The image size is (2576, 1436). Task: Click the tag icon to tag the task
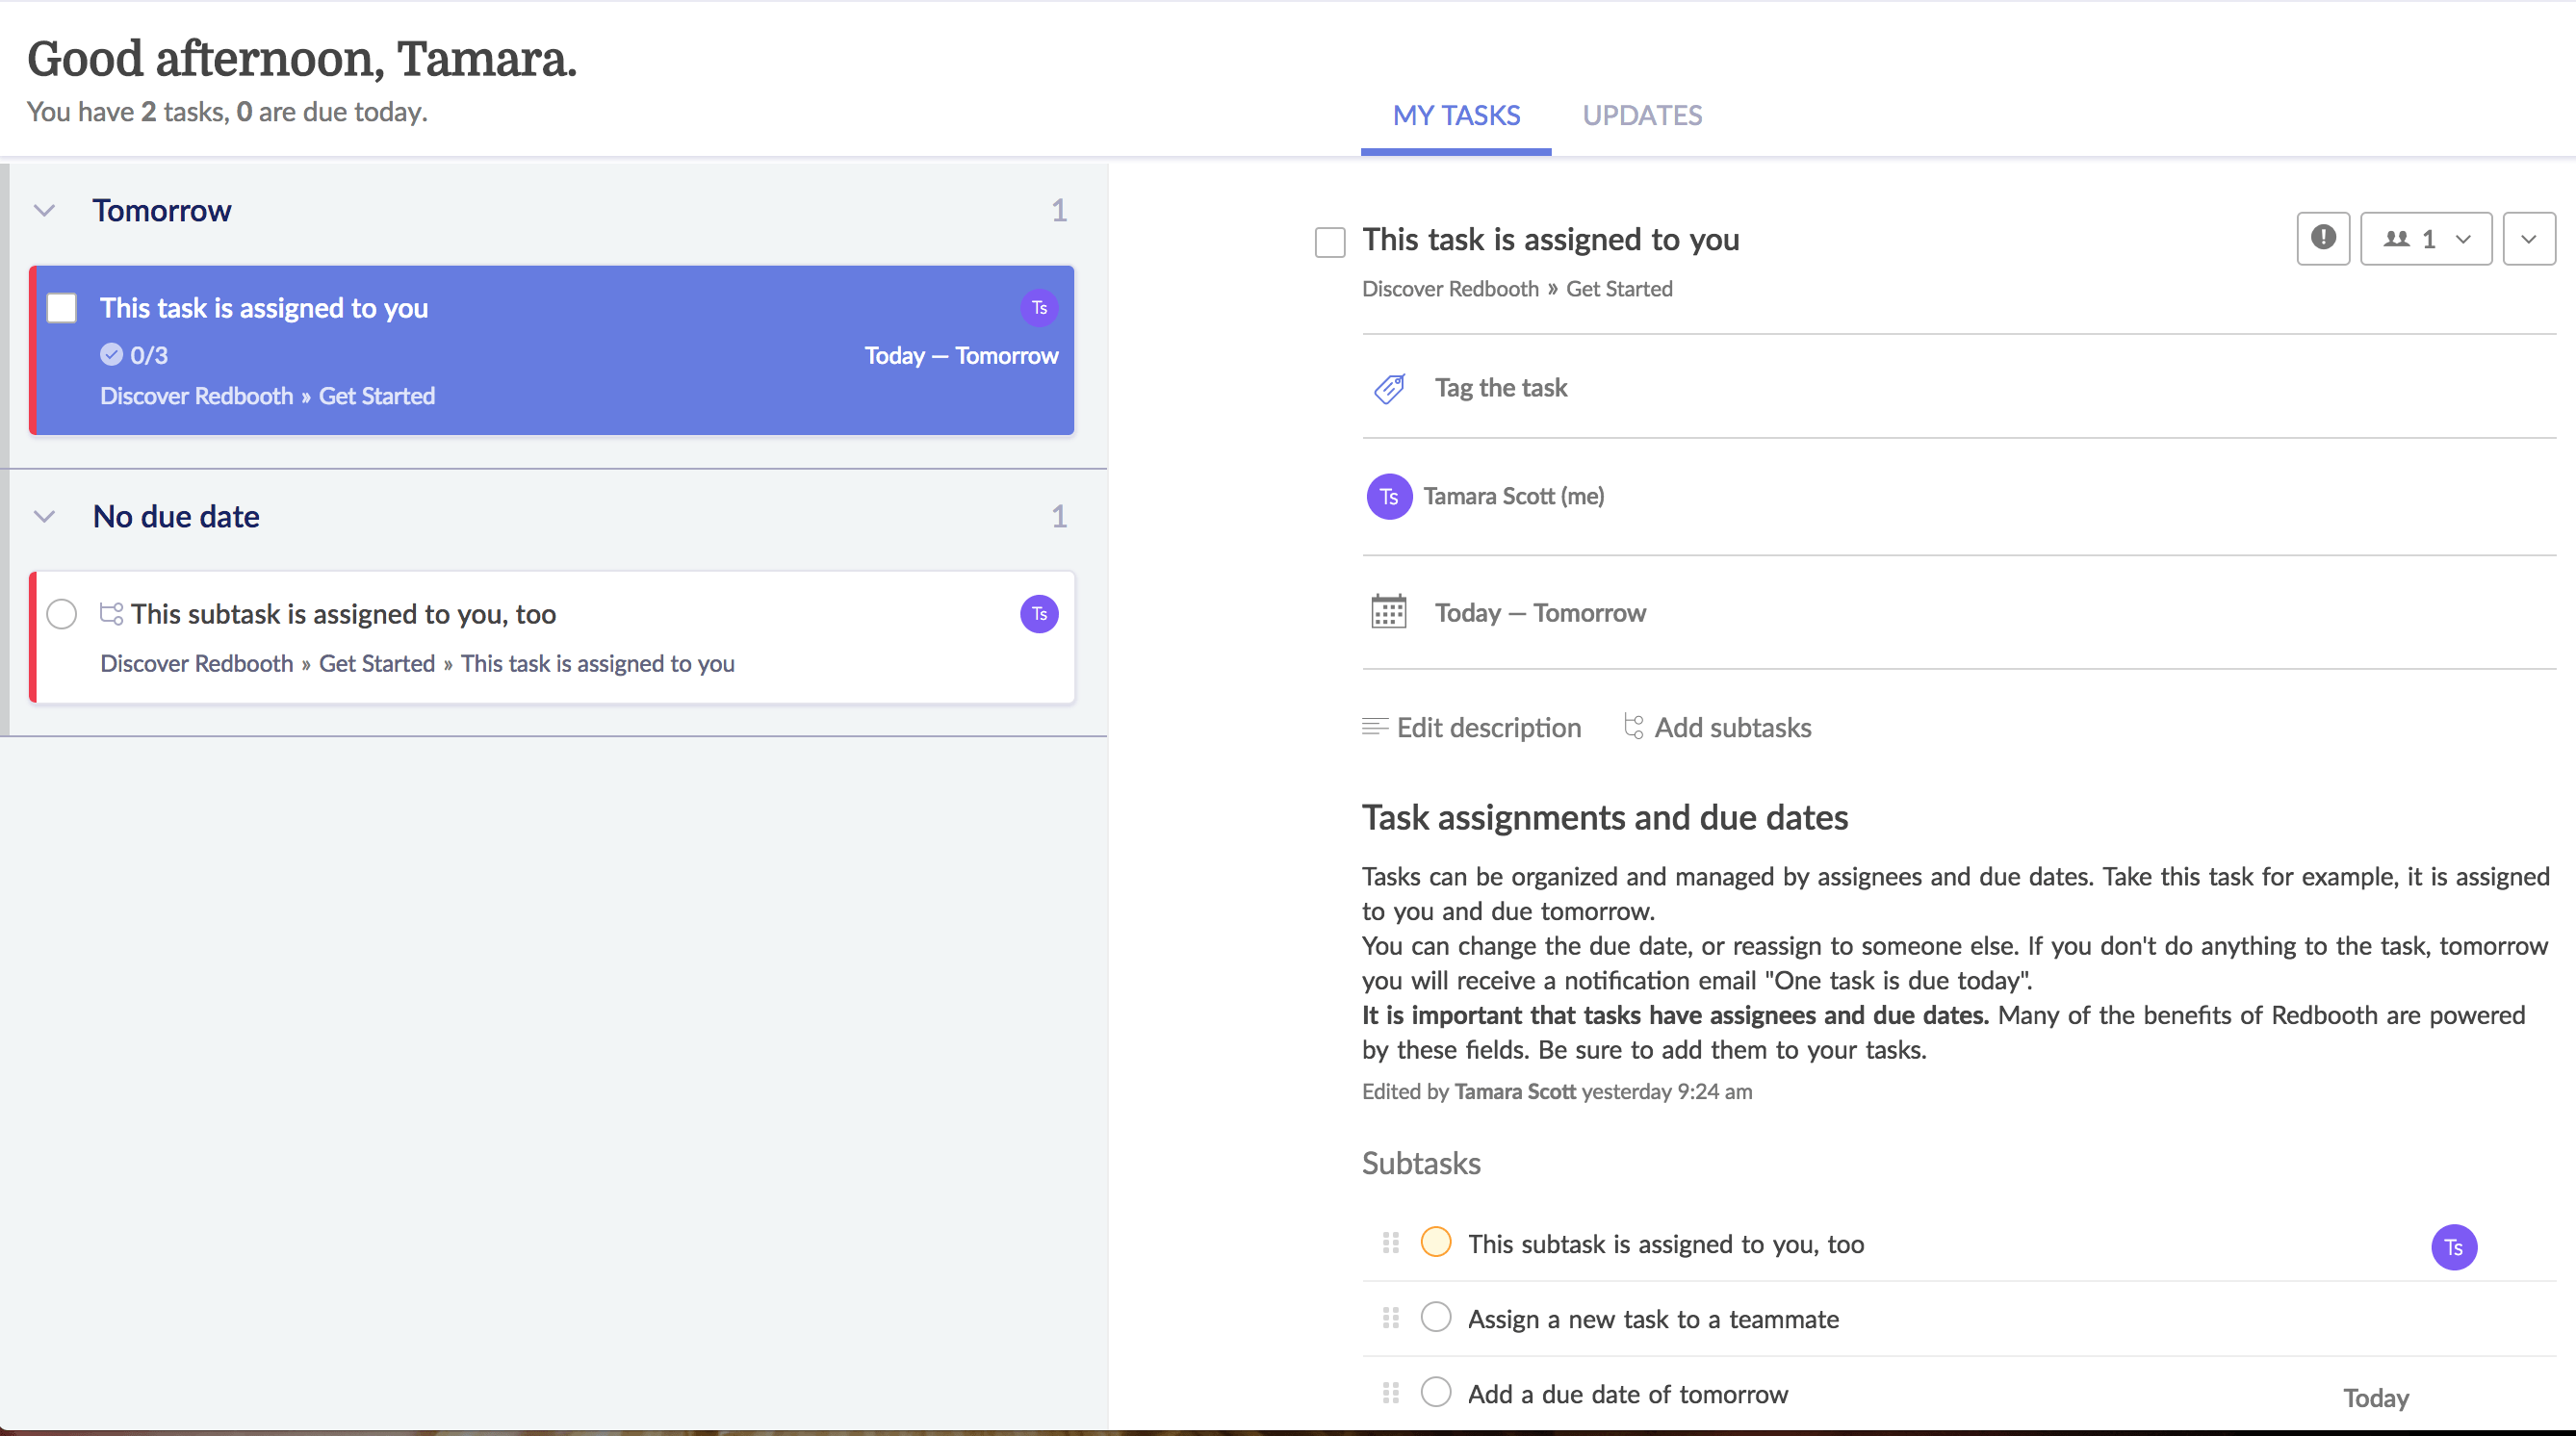tap(1388, 386)
